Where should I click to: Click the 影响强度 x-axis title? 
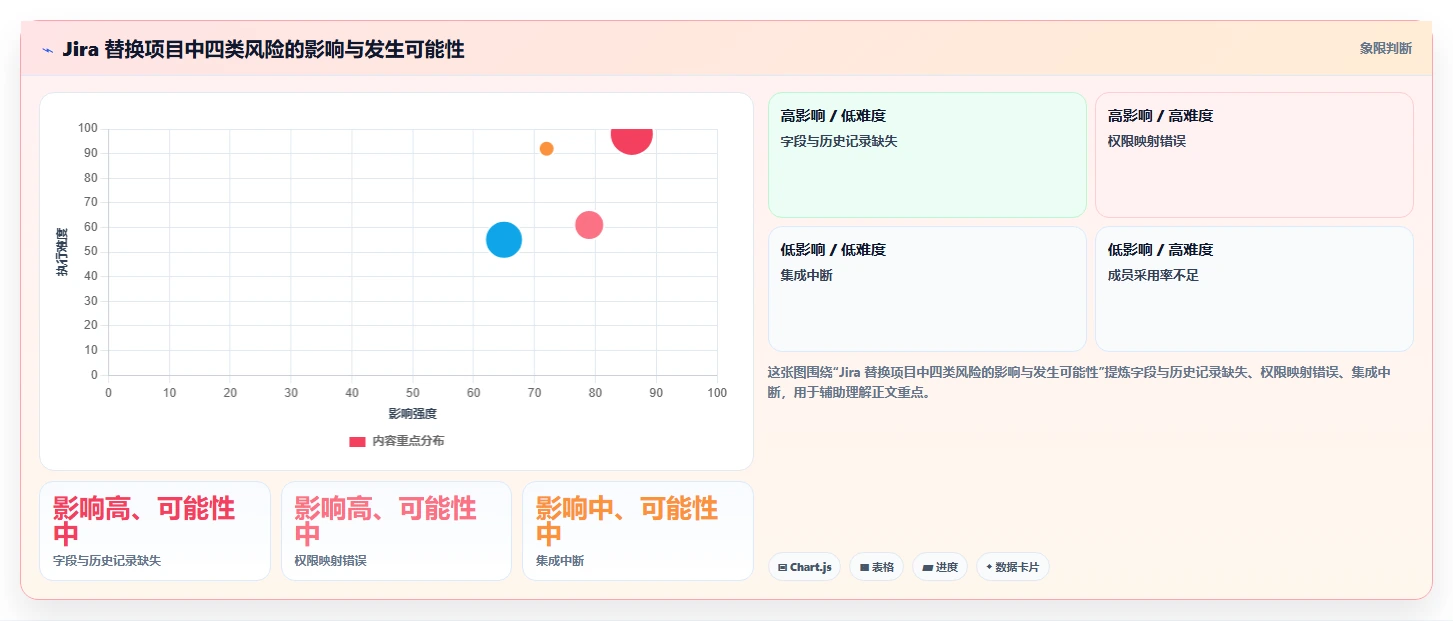pyautogui.click(x=413, y=413)
